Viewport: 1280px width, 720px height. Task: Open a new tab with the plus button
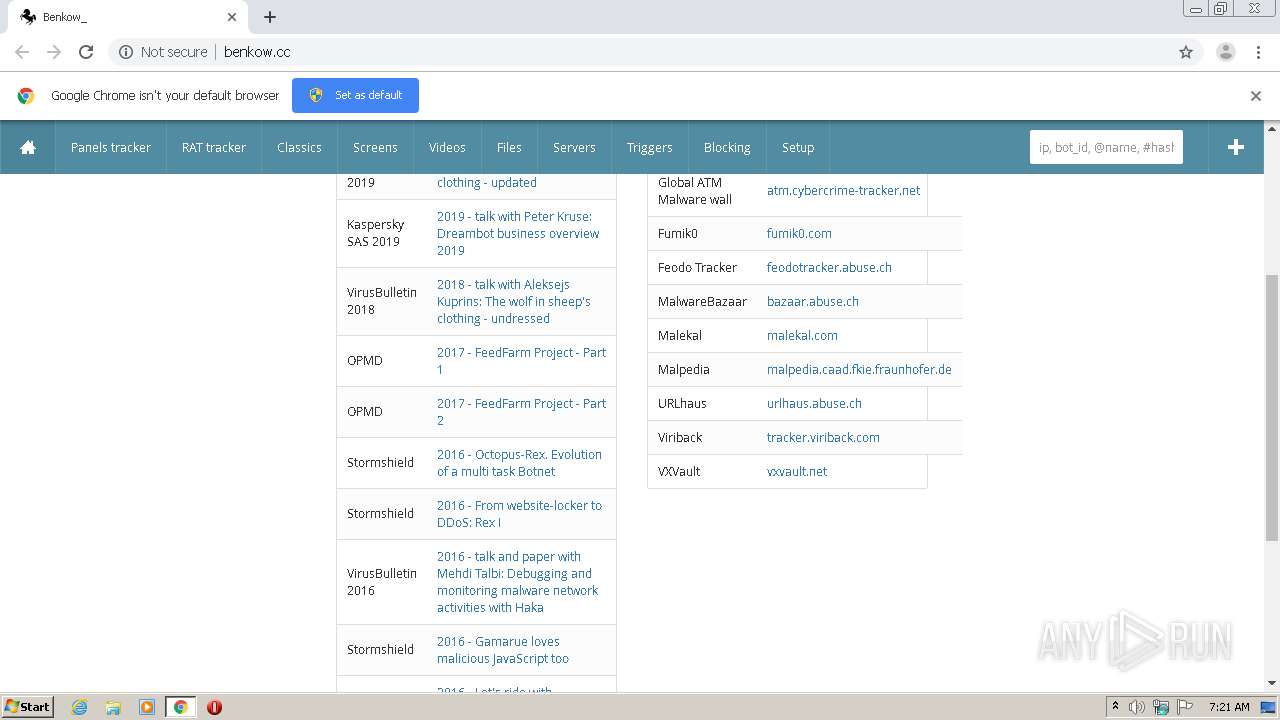point(270,17)
